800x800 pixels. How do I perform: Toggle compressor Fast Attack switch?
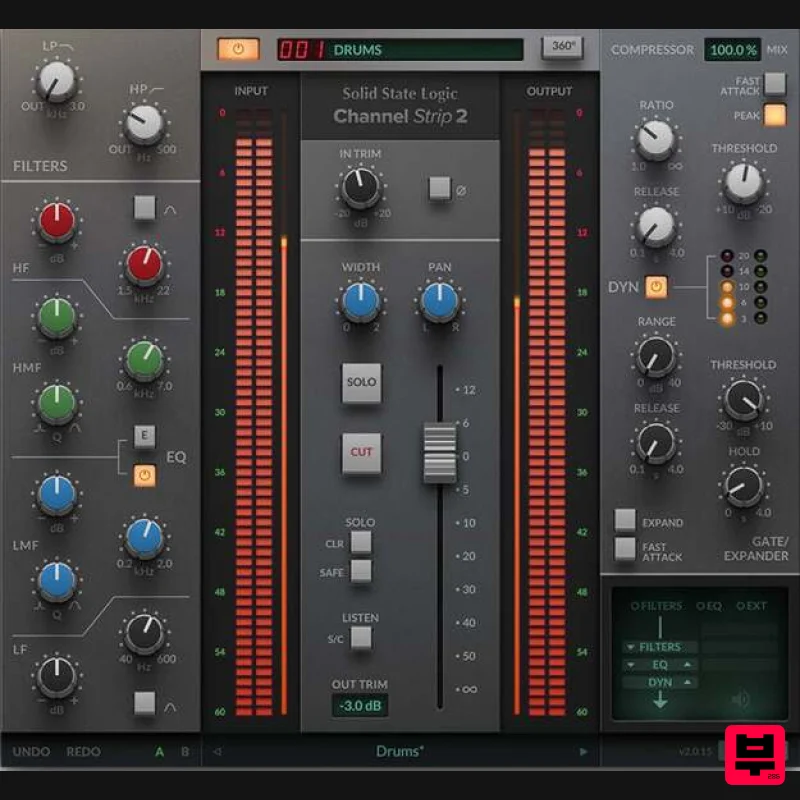tap(775, 84)
